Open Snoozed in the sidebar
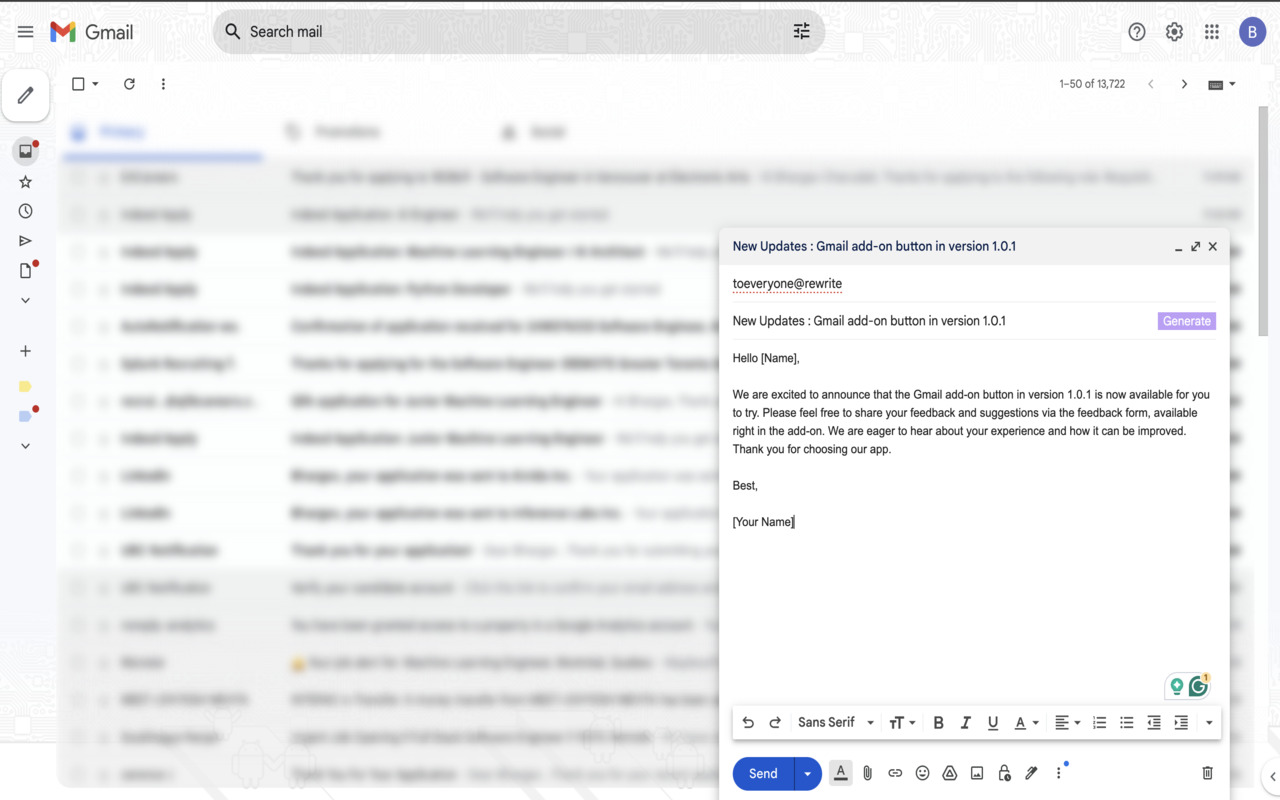The height and width of the screenshot is (800, 1280). point(26,211)
